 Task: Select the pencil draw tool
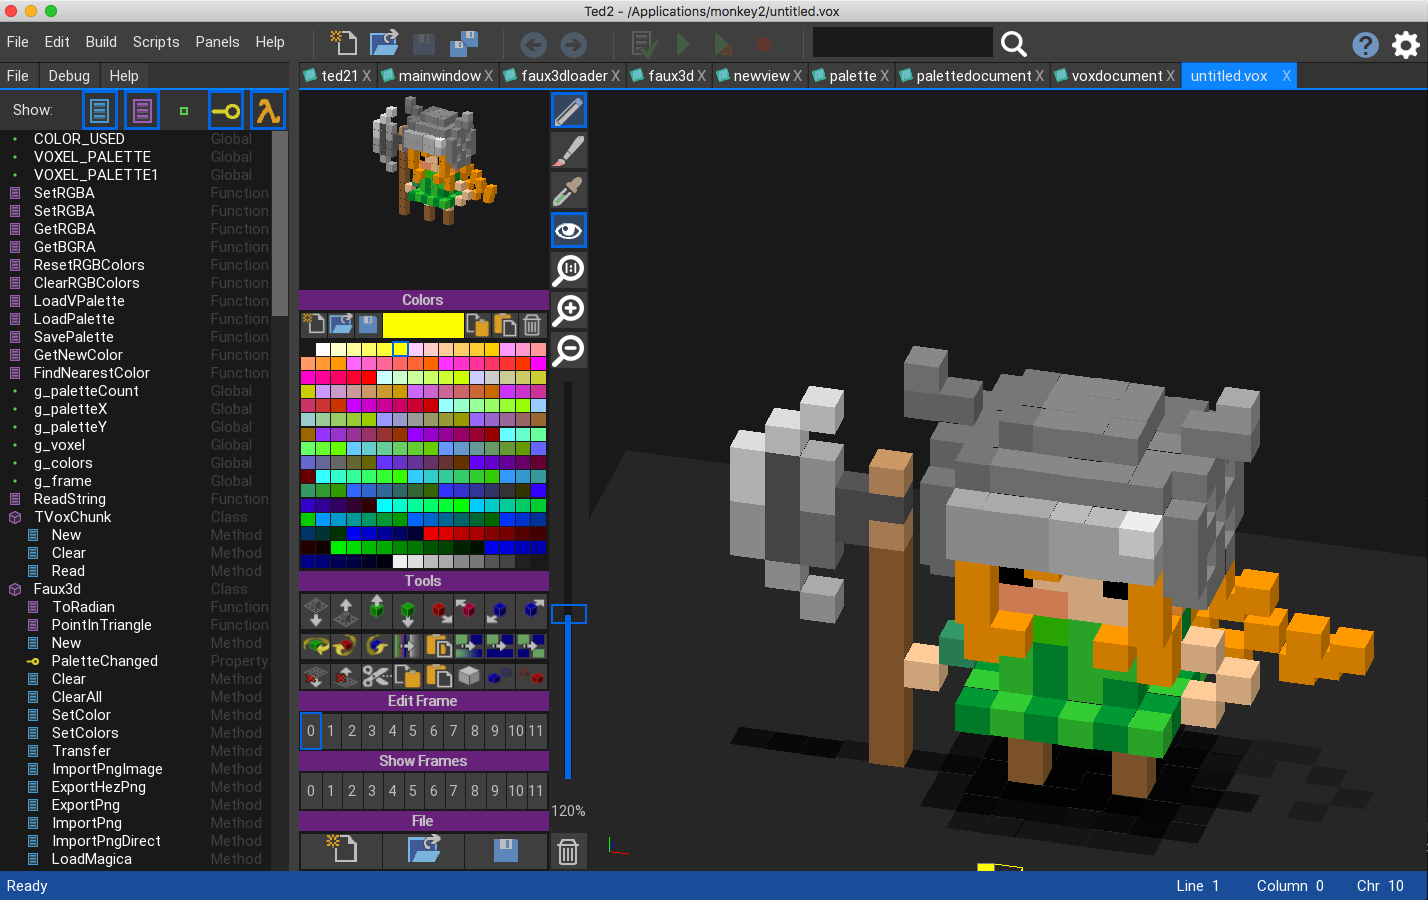[568, 111]
